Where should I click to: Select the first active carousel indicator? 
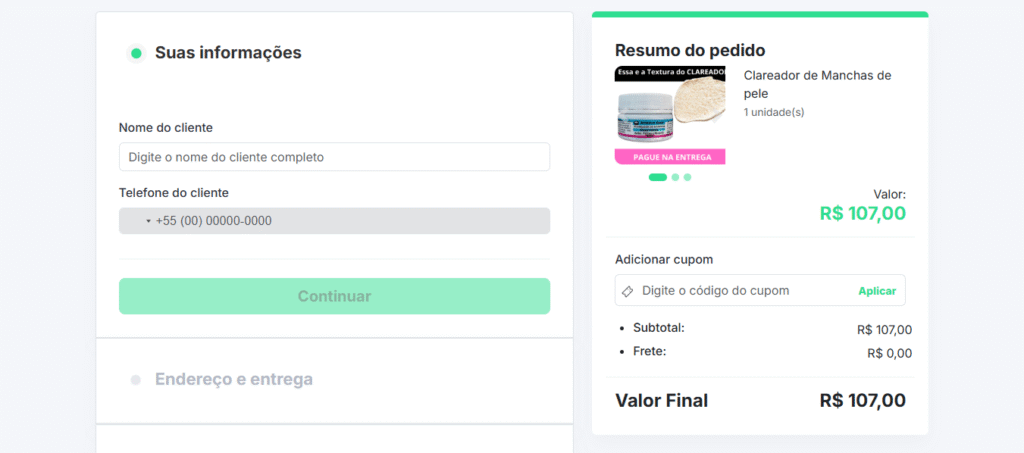(658, 177)
